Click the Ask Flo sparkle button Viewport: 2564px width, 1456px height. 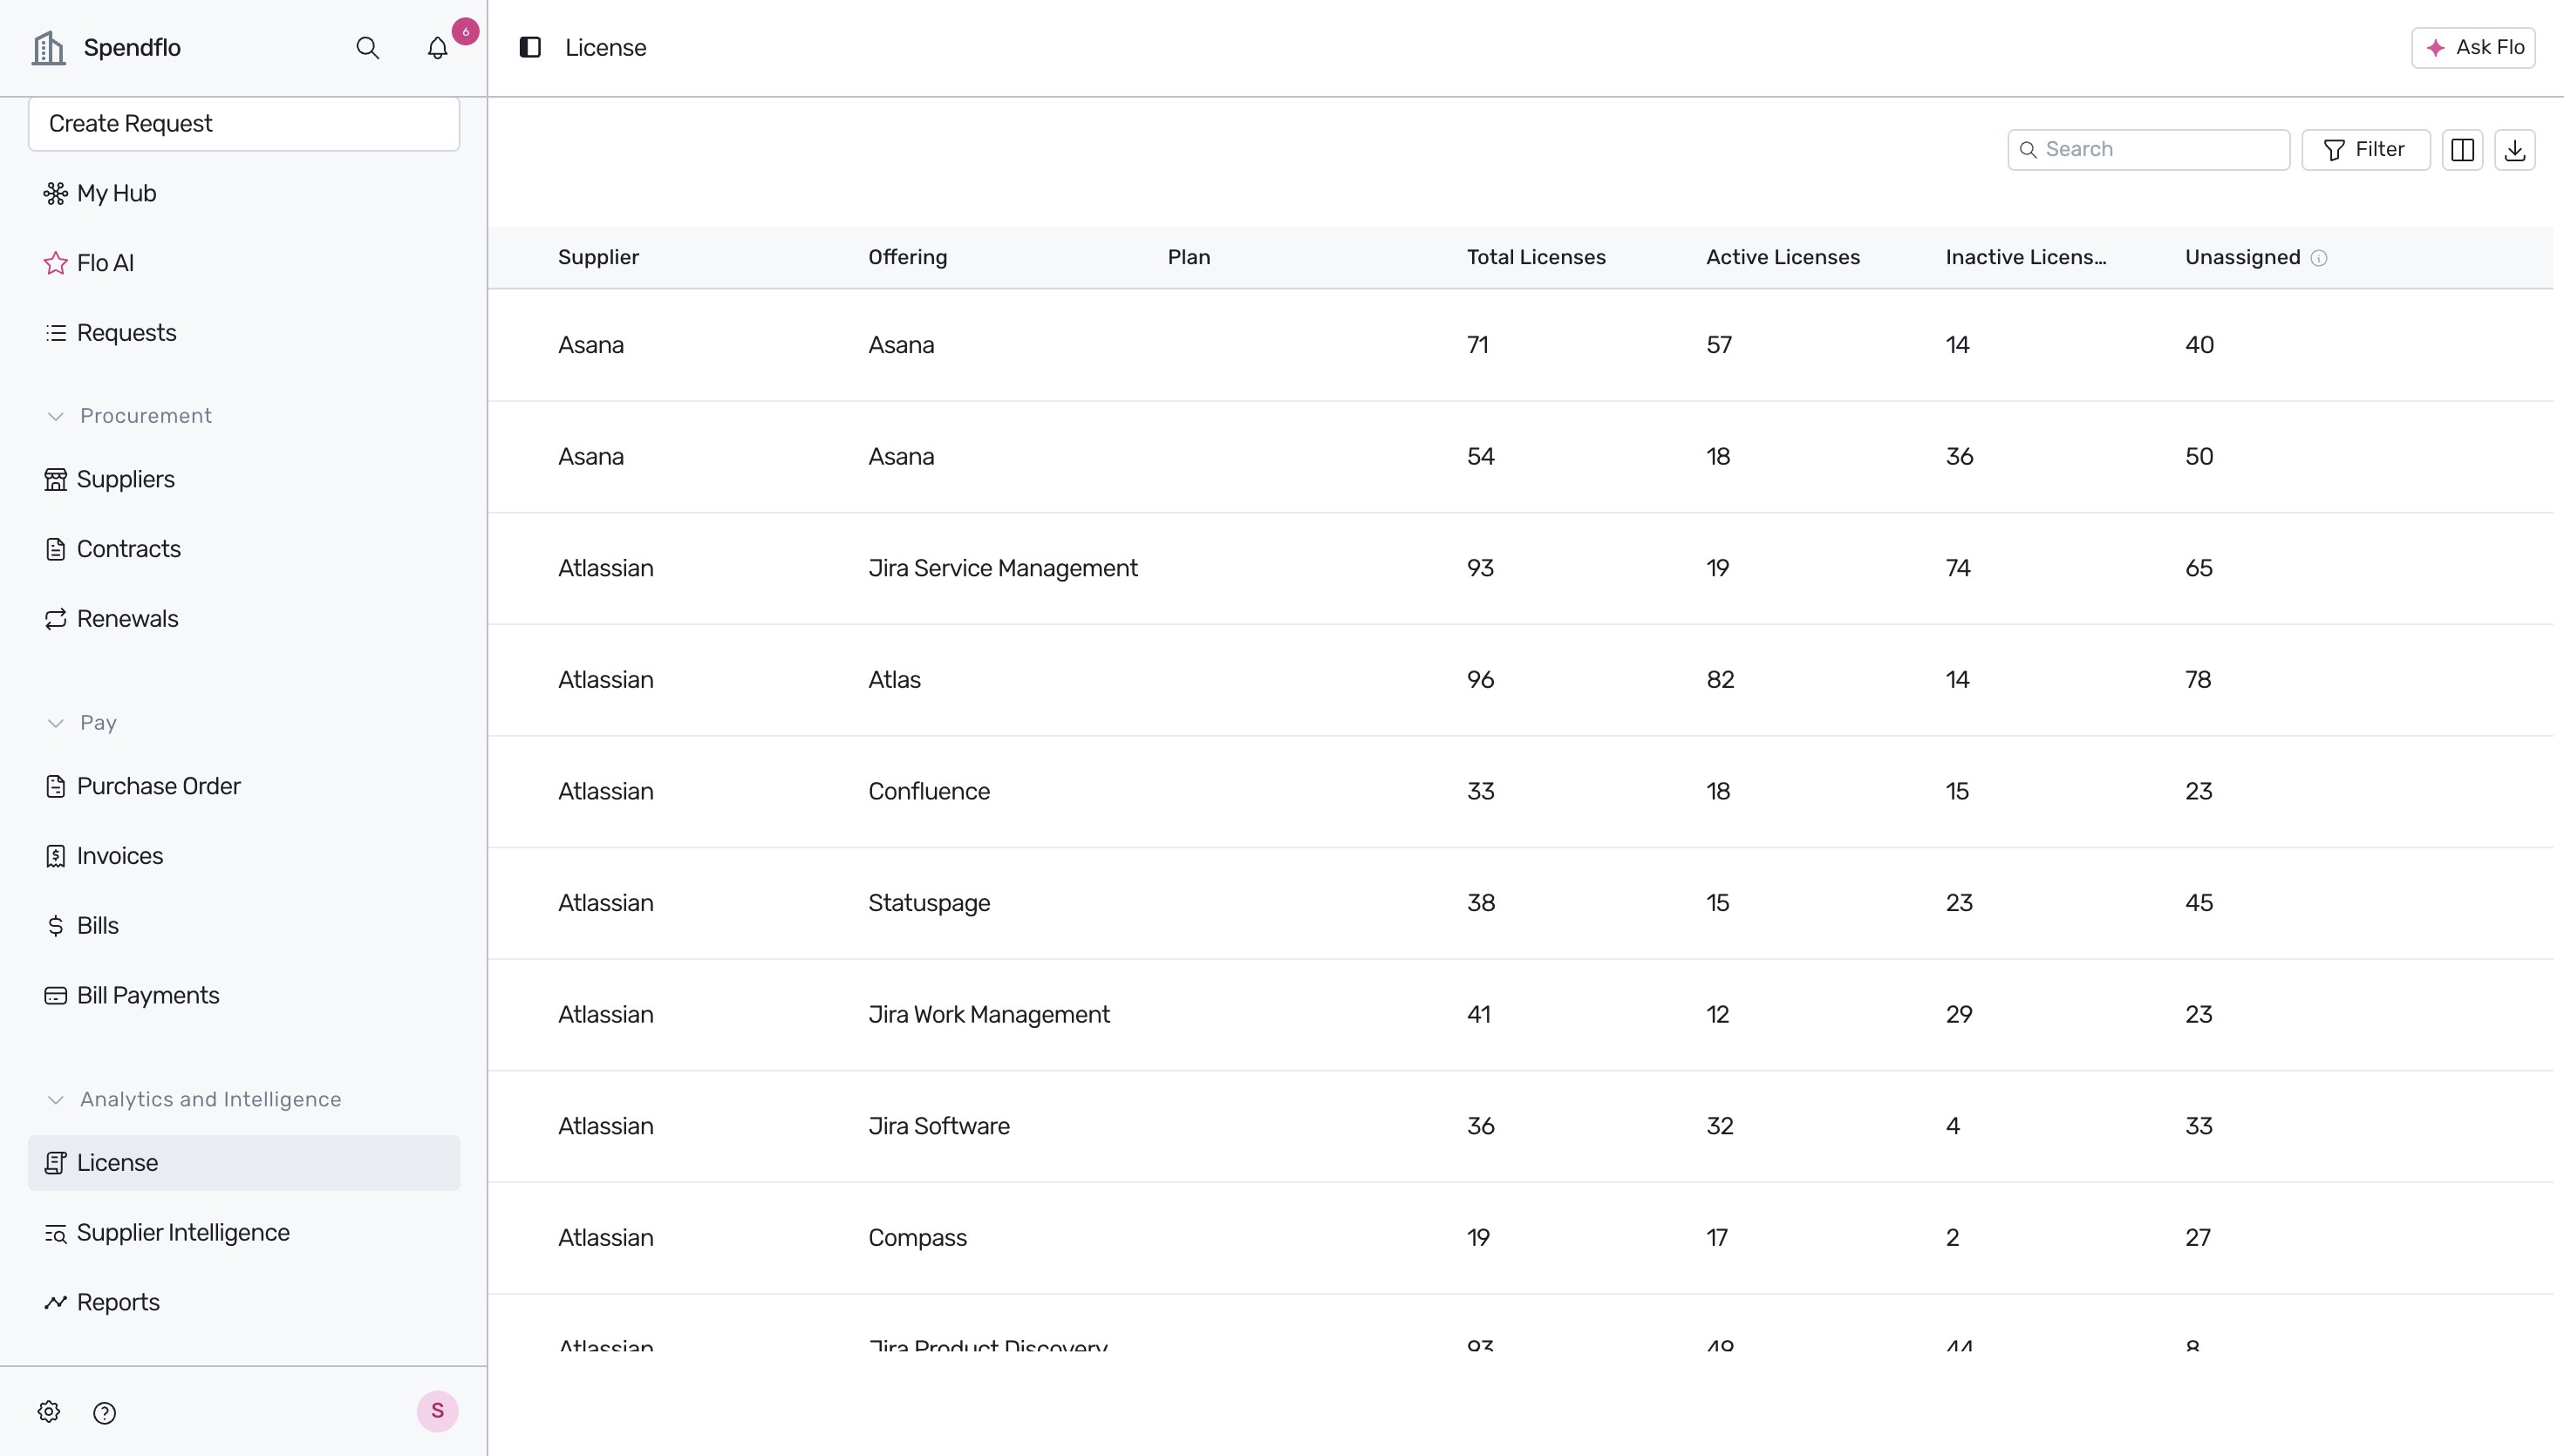click(2473, 47)
